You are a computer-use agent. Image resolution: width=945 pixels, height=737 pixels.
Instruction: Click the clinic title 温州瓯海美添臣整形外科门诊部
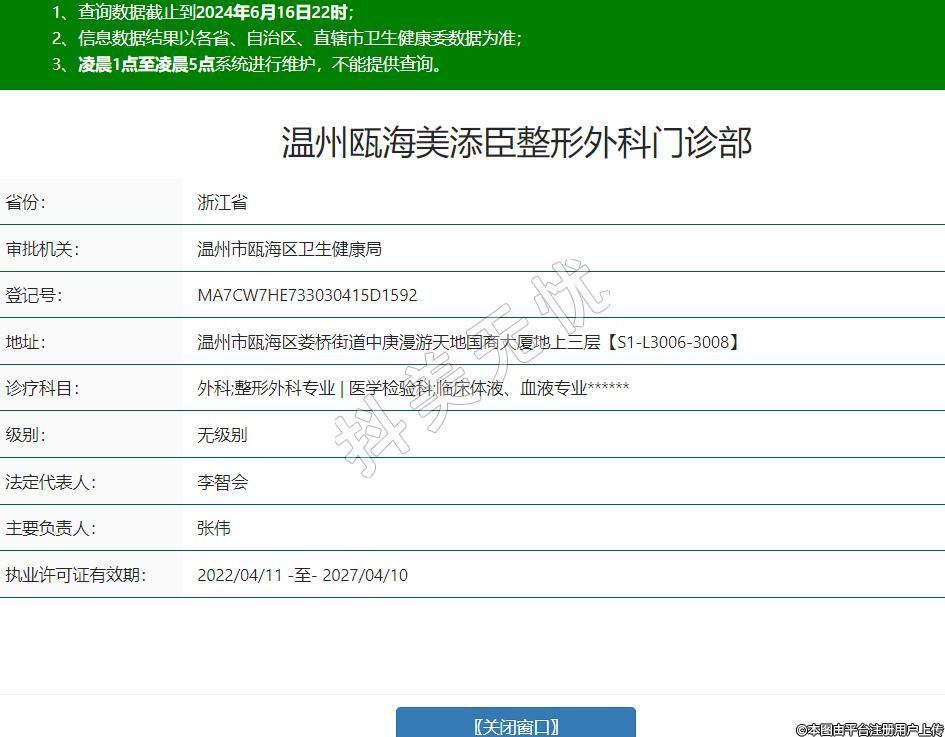point(516,143)
